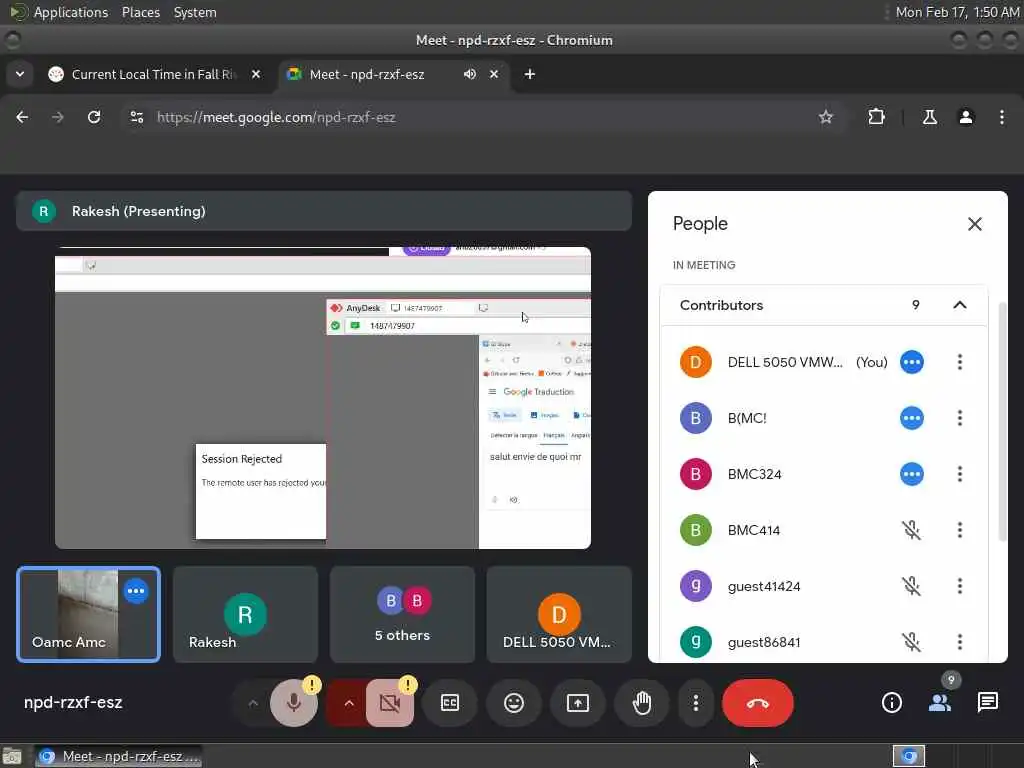1024x768 pixels.
Task: Toggle the People panel icon
Action: tap(940, 703)
